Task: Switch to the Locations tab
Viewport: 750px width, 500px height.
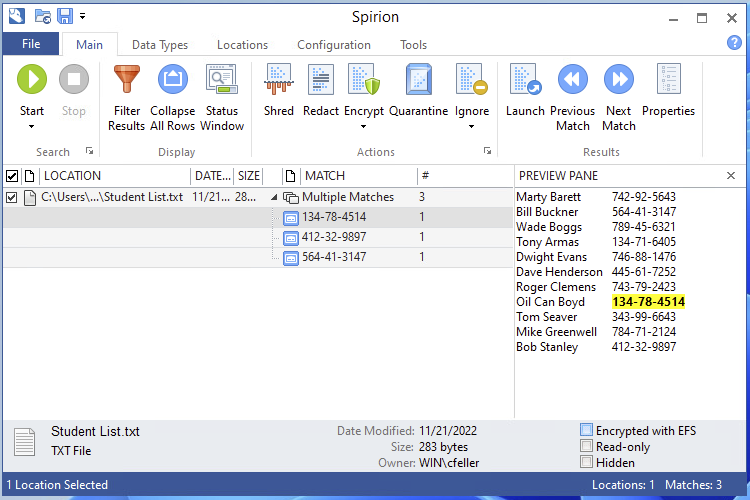Action: (243, 44)
